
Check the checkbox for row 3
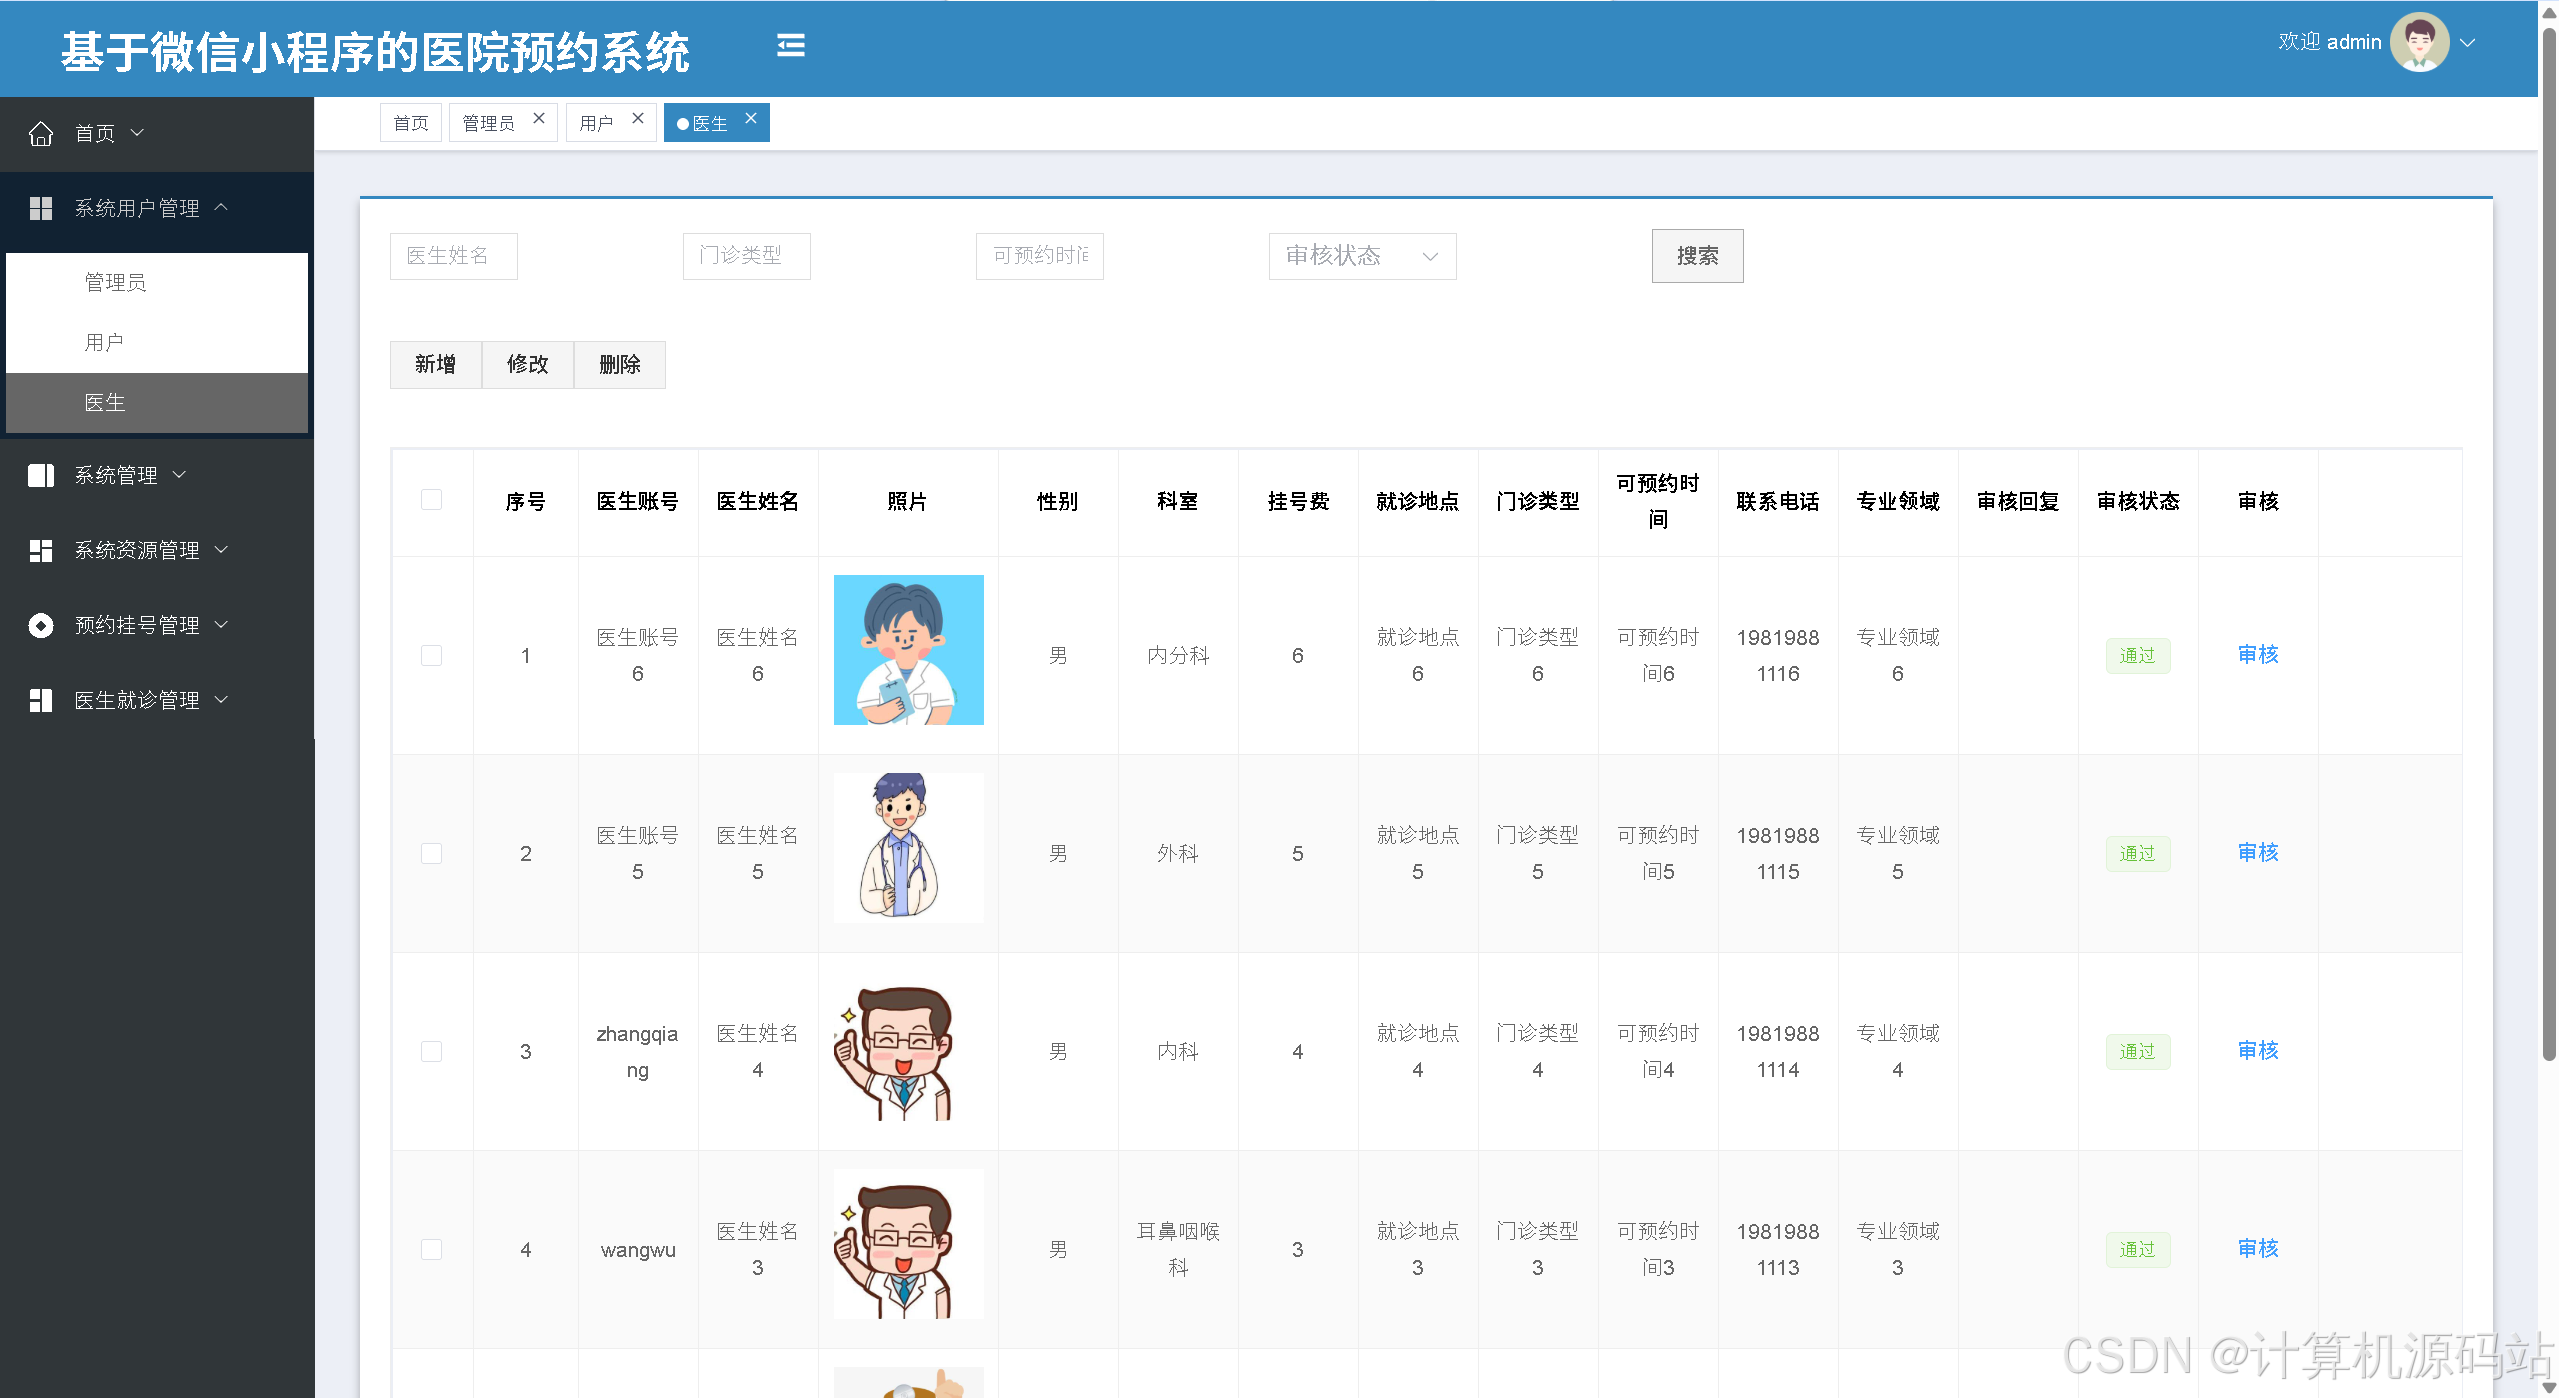click(x=431, y=1051)
